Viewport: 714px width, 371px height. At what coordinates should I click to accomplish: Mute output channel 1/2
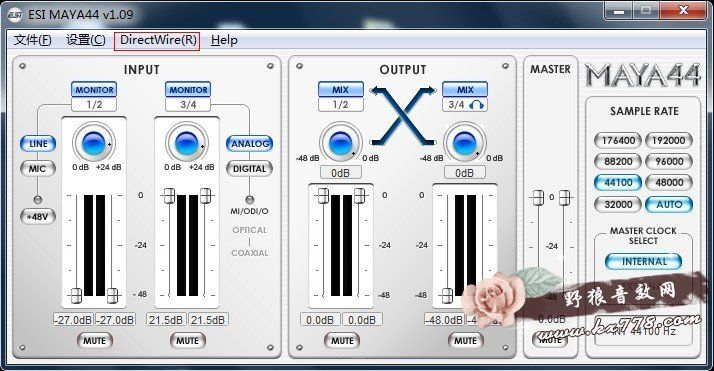(x=342, y=341)
